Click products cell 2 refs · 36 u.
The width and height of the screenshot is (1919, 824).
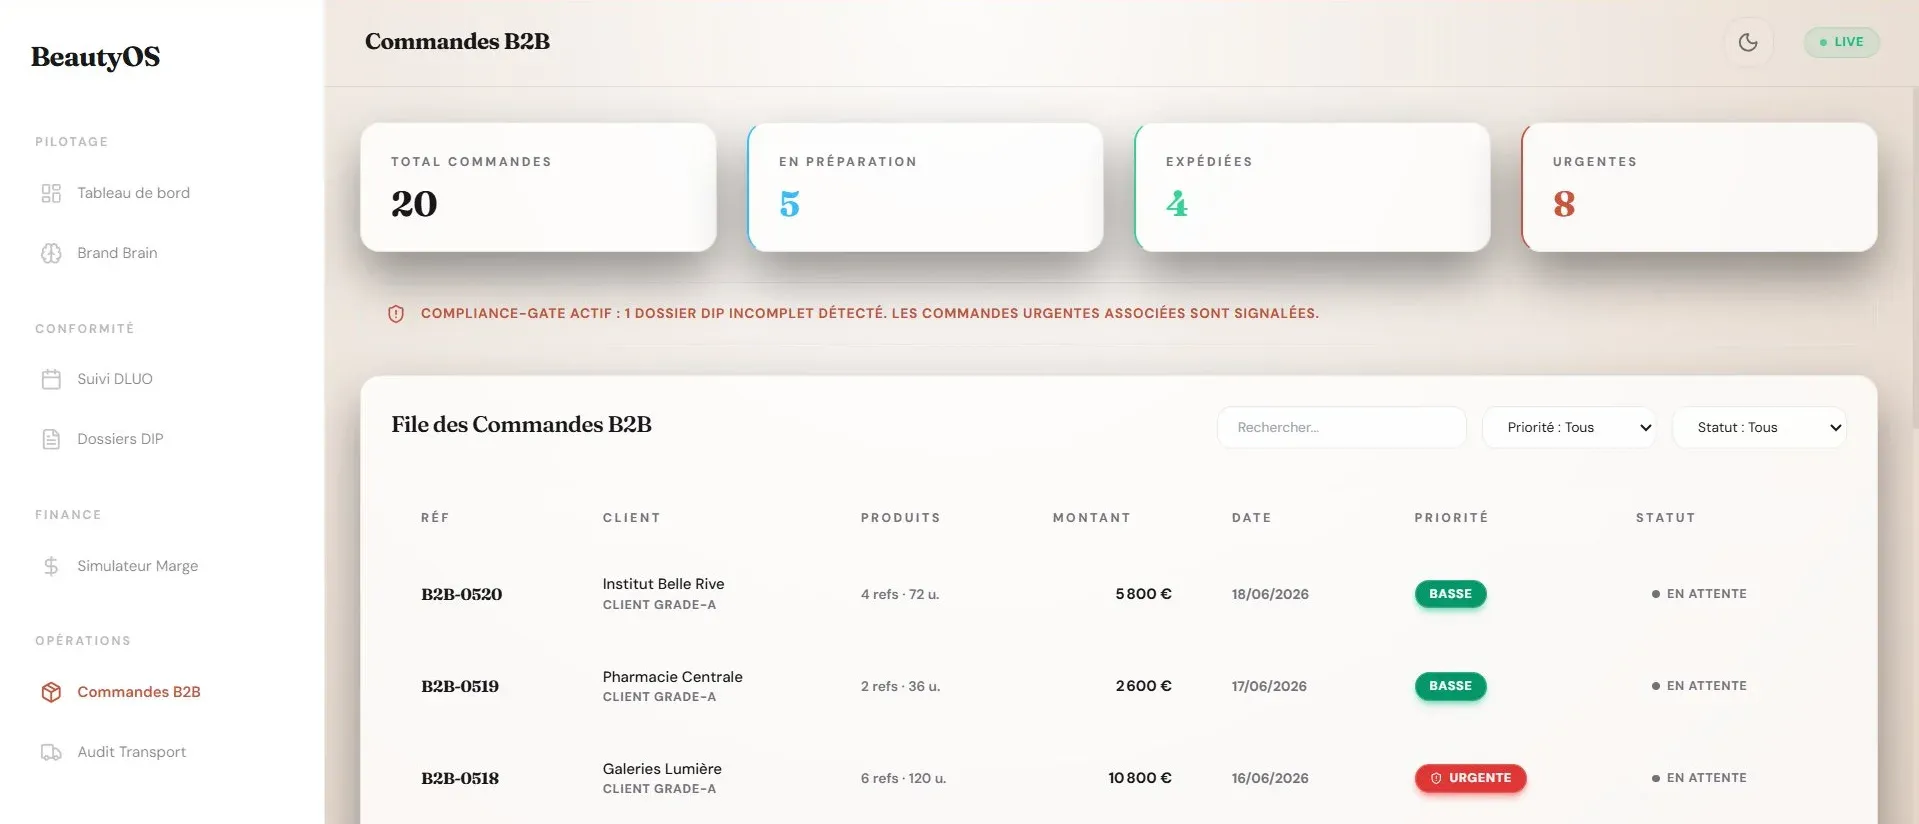(x=900, y=686)
